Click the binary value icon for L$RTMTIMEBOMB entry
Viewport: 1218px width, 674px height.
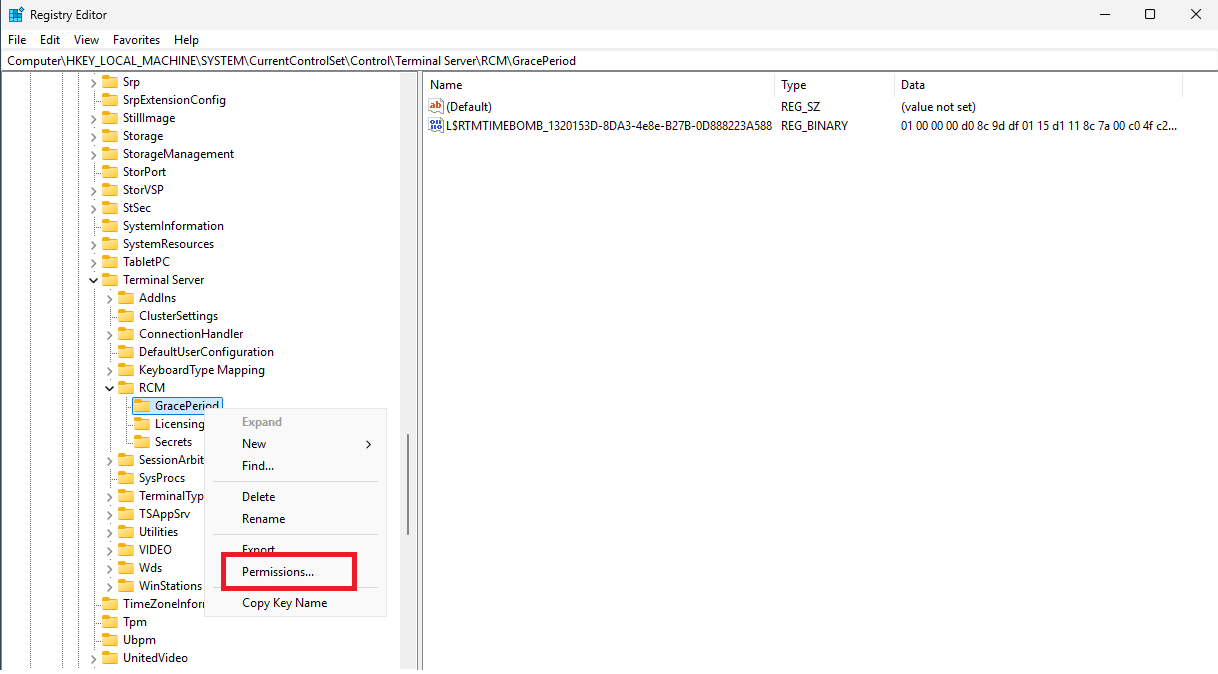[436, 126]
